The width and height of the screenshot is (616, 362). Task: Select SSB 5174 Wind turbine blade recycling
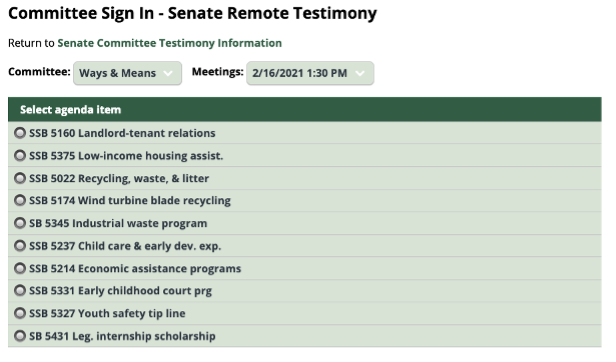coord(20,200)
